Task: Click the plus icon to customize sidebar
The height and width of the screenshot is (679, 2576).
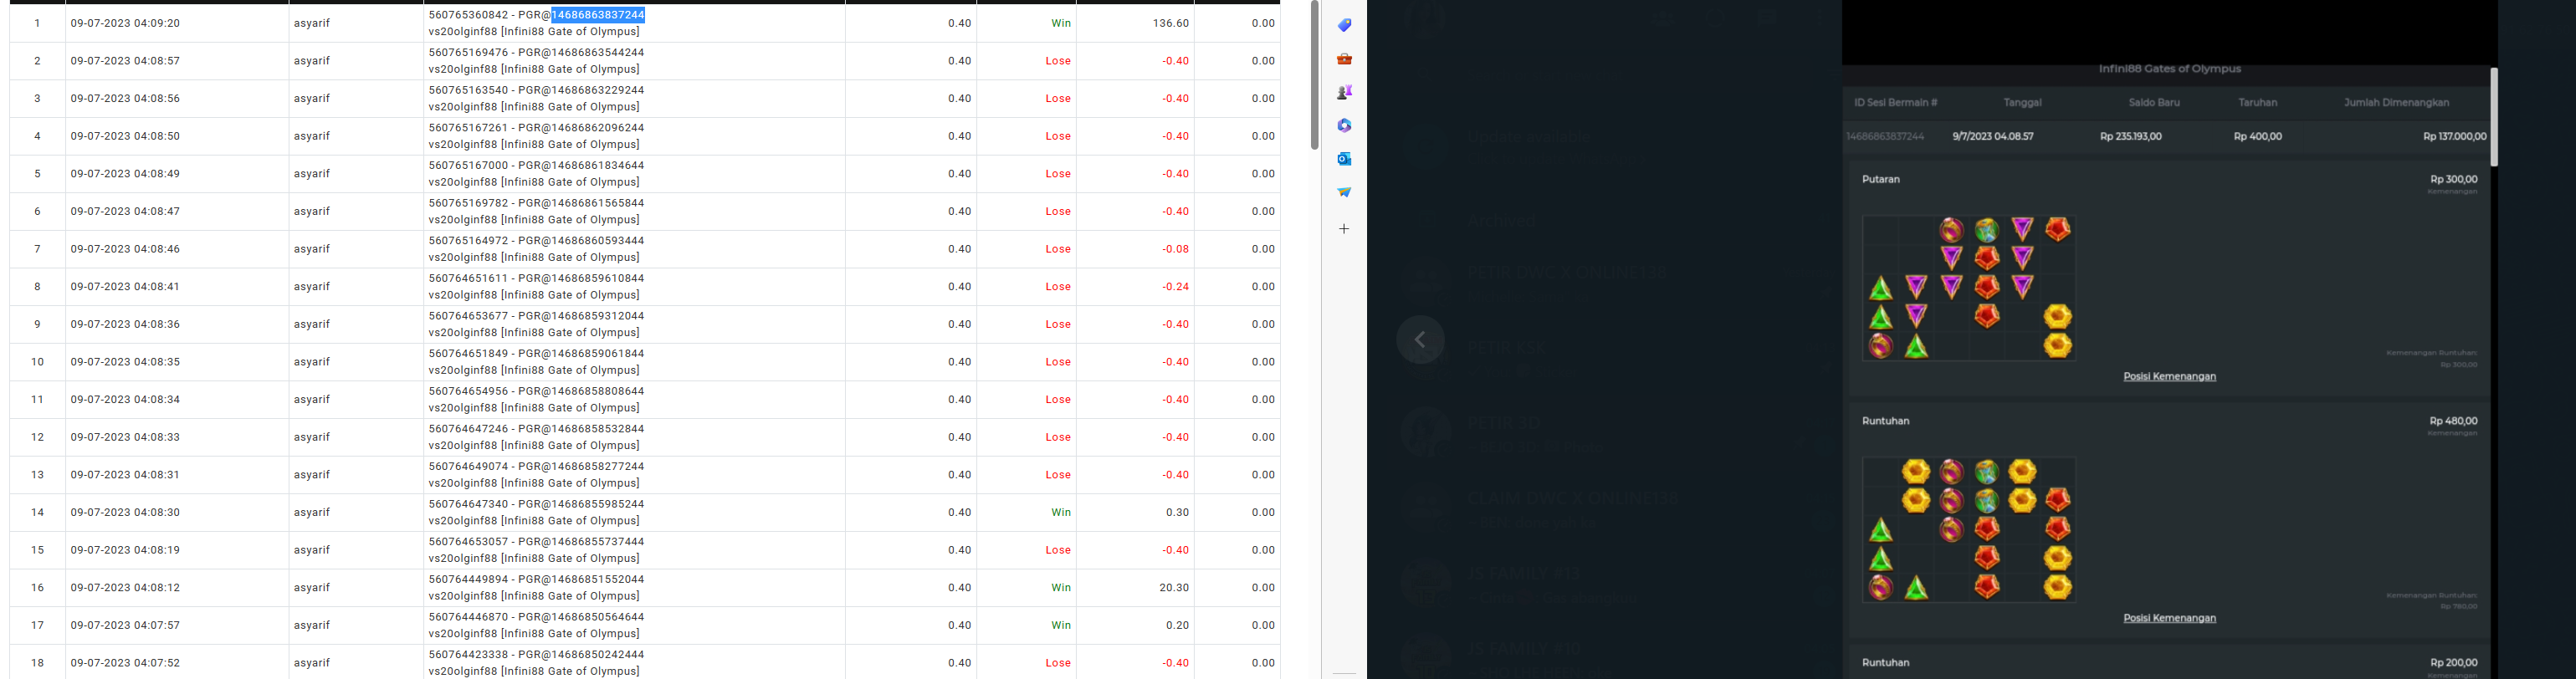Action: 1344,229
